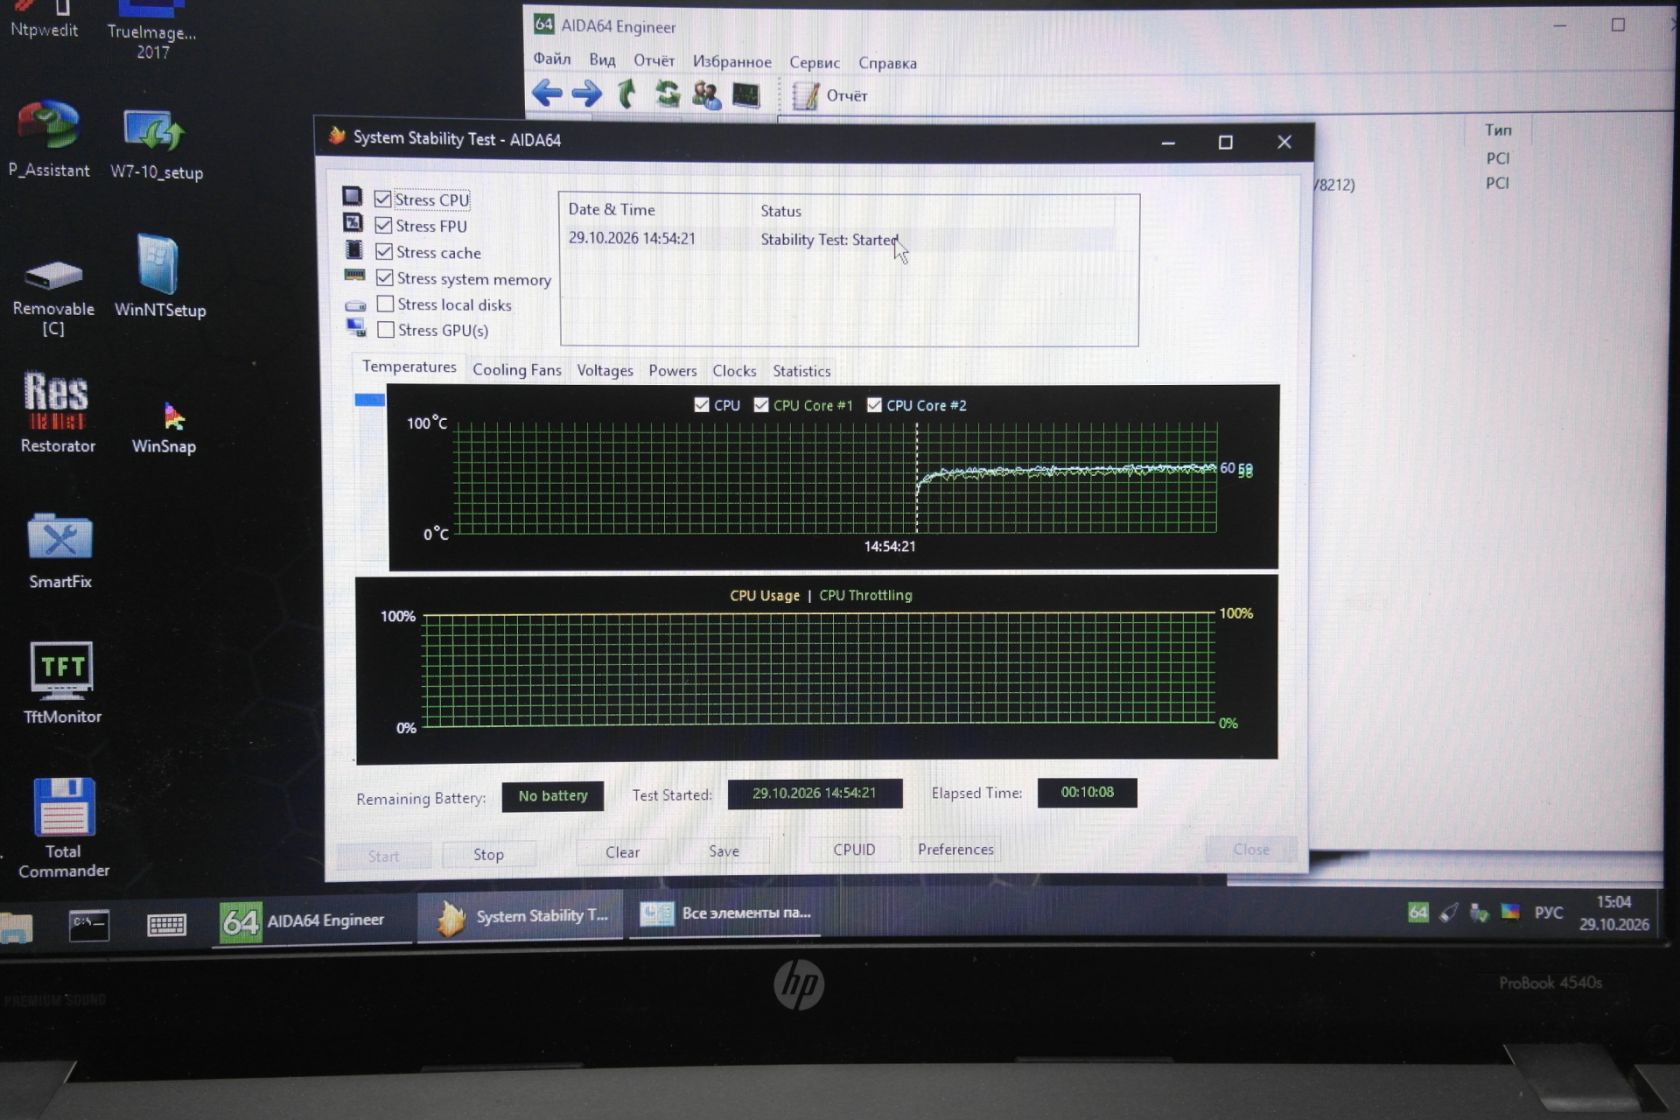1680x1120 pixels.
Task: Disable the Stress CPU checkbox
Action: 383,199
